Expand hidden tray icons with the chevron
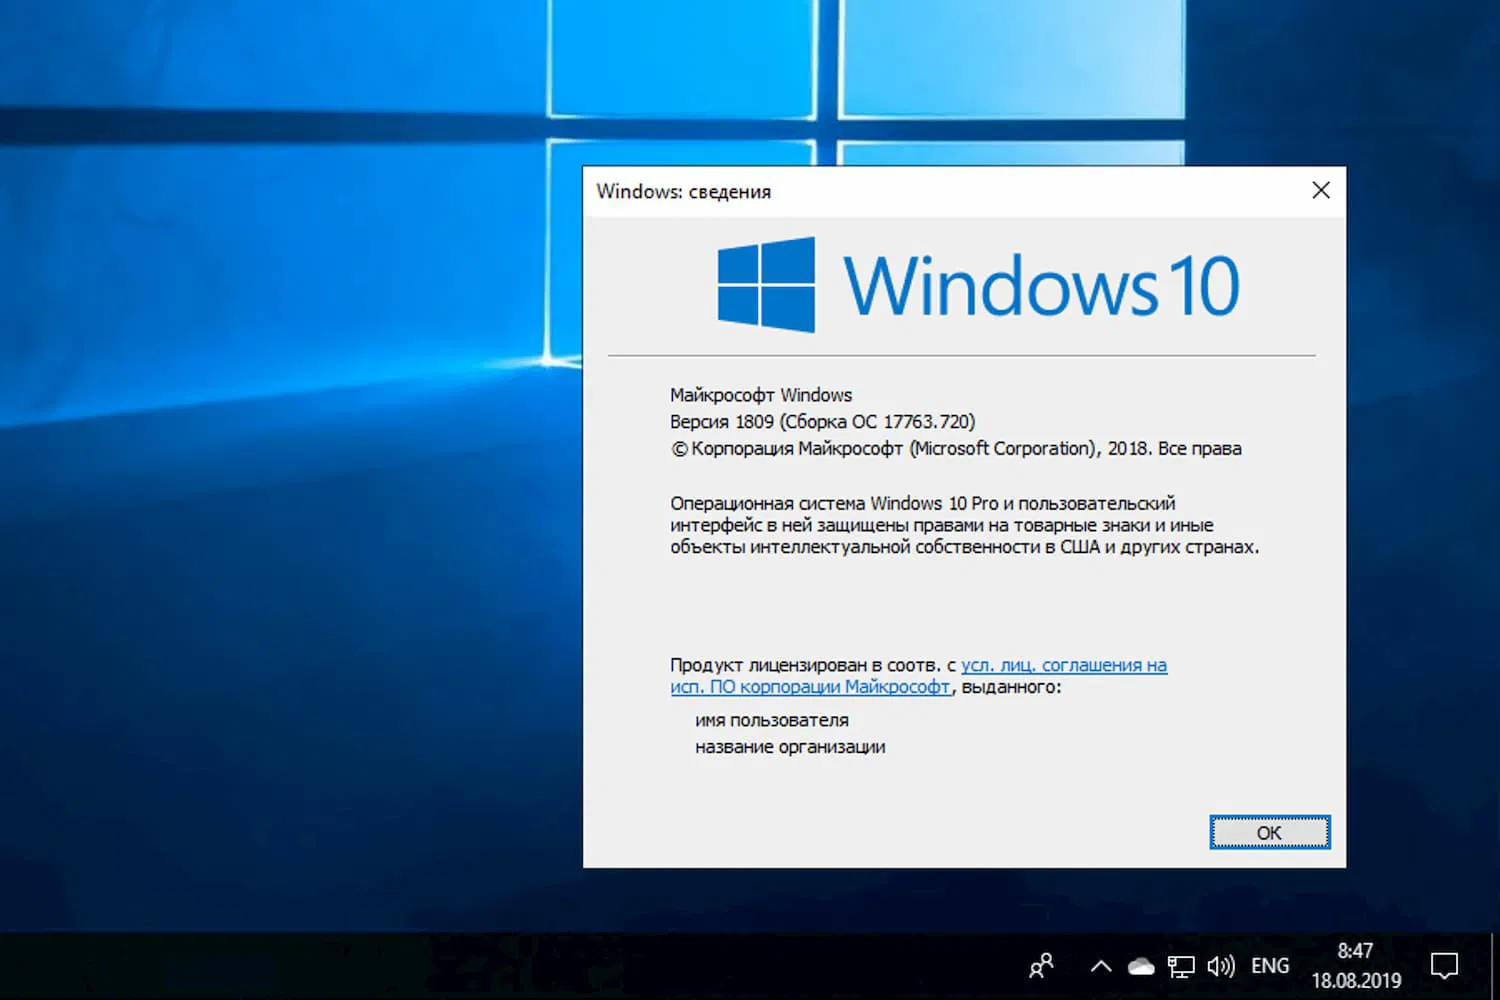 [1101, 966]
